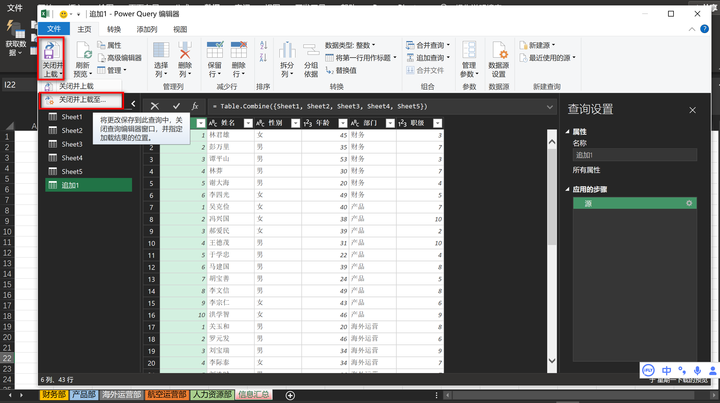
Task: Open All Properties (所有属性) link
Action: tap(586, 170)
